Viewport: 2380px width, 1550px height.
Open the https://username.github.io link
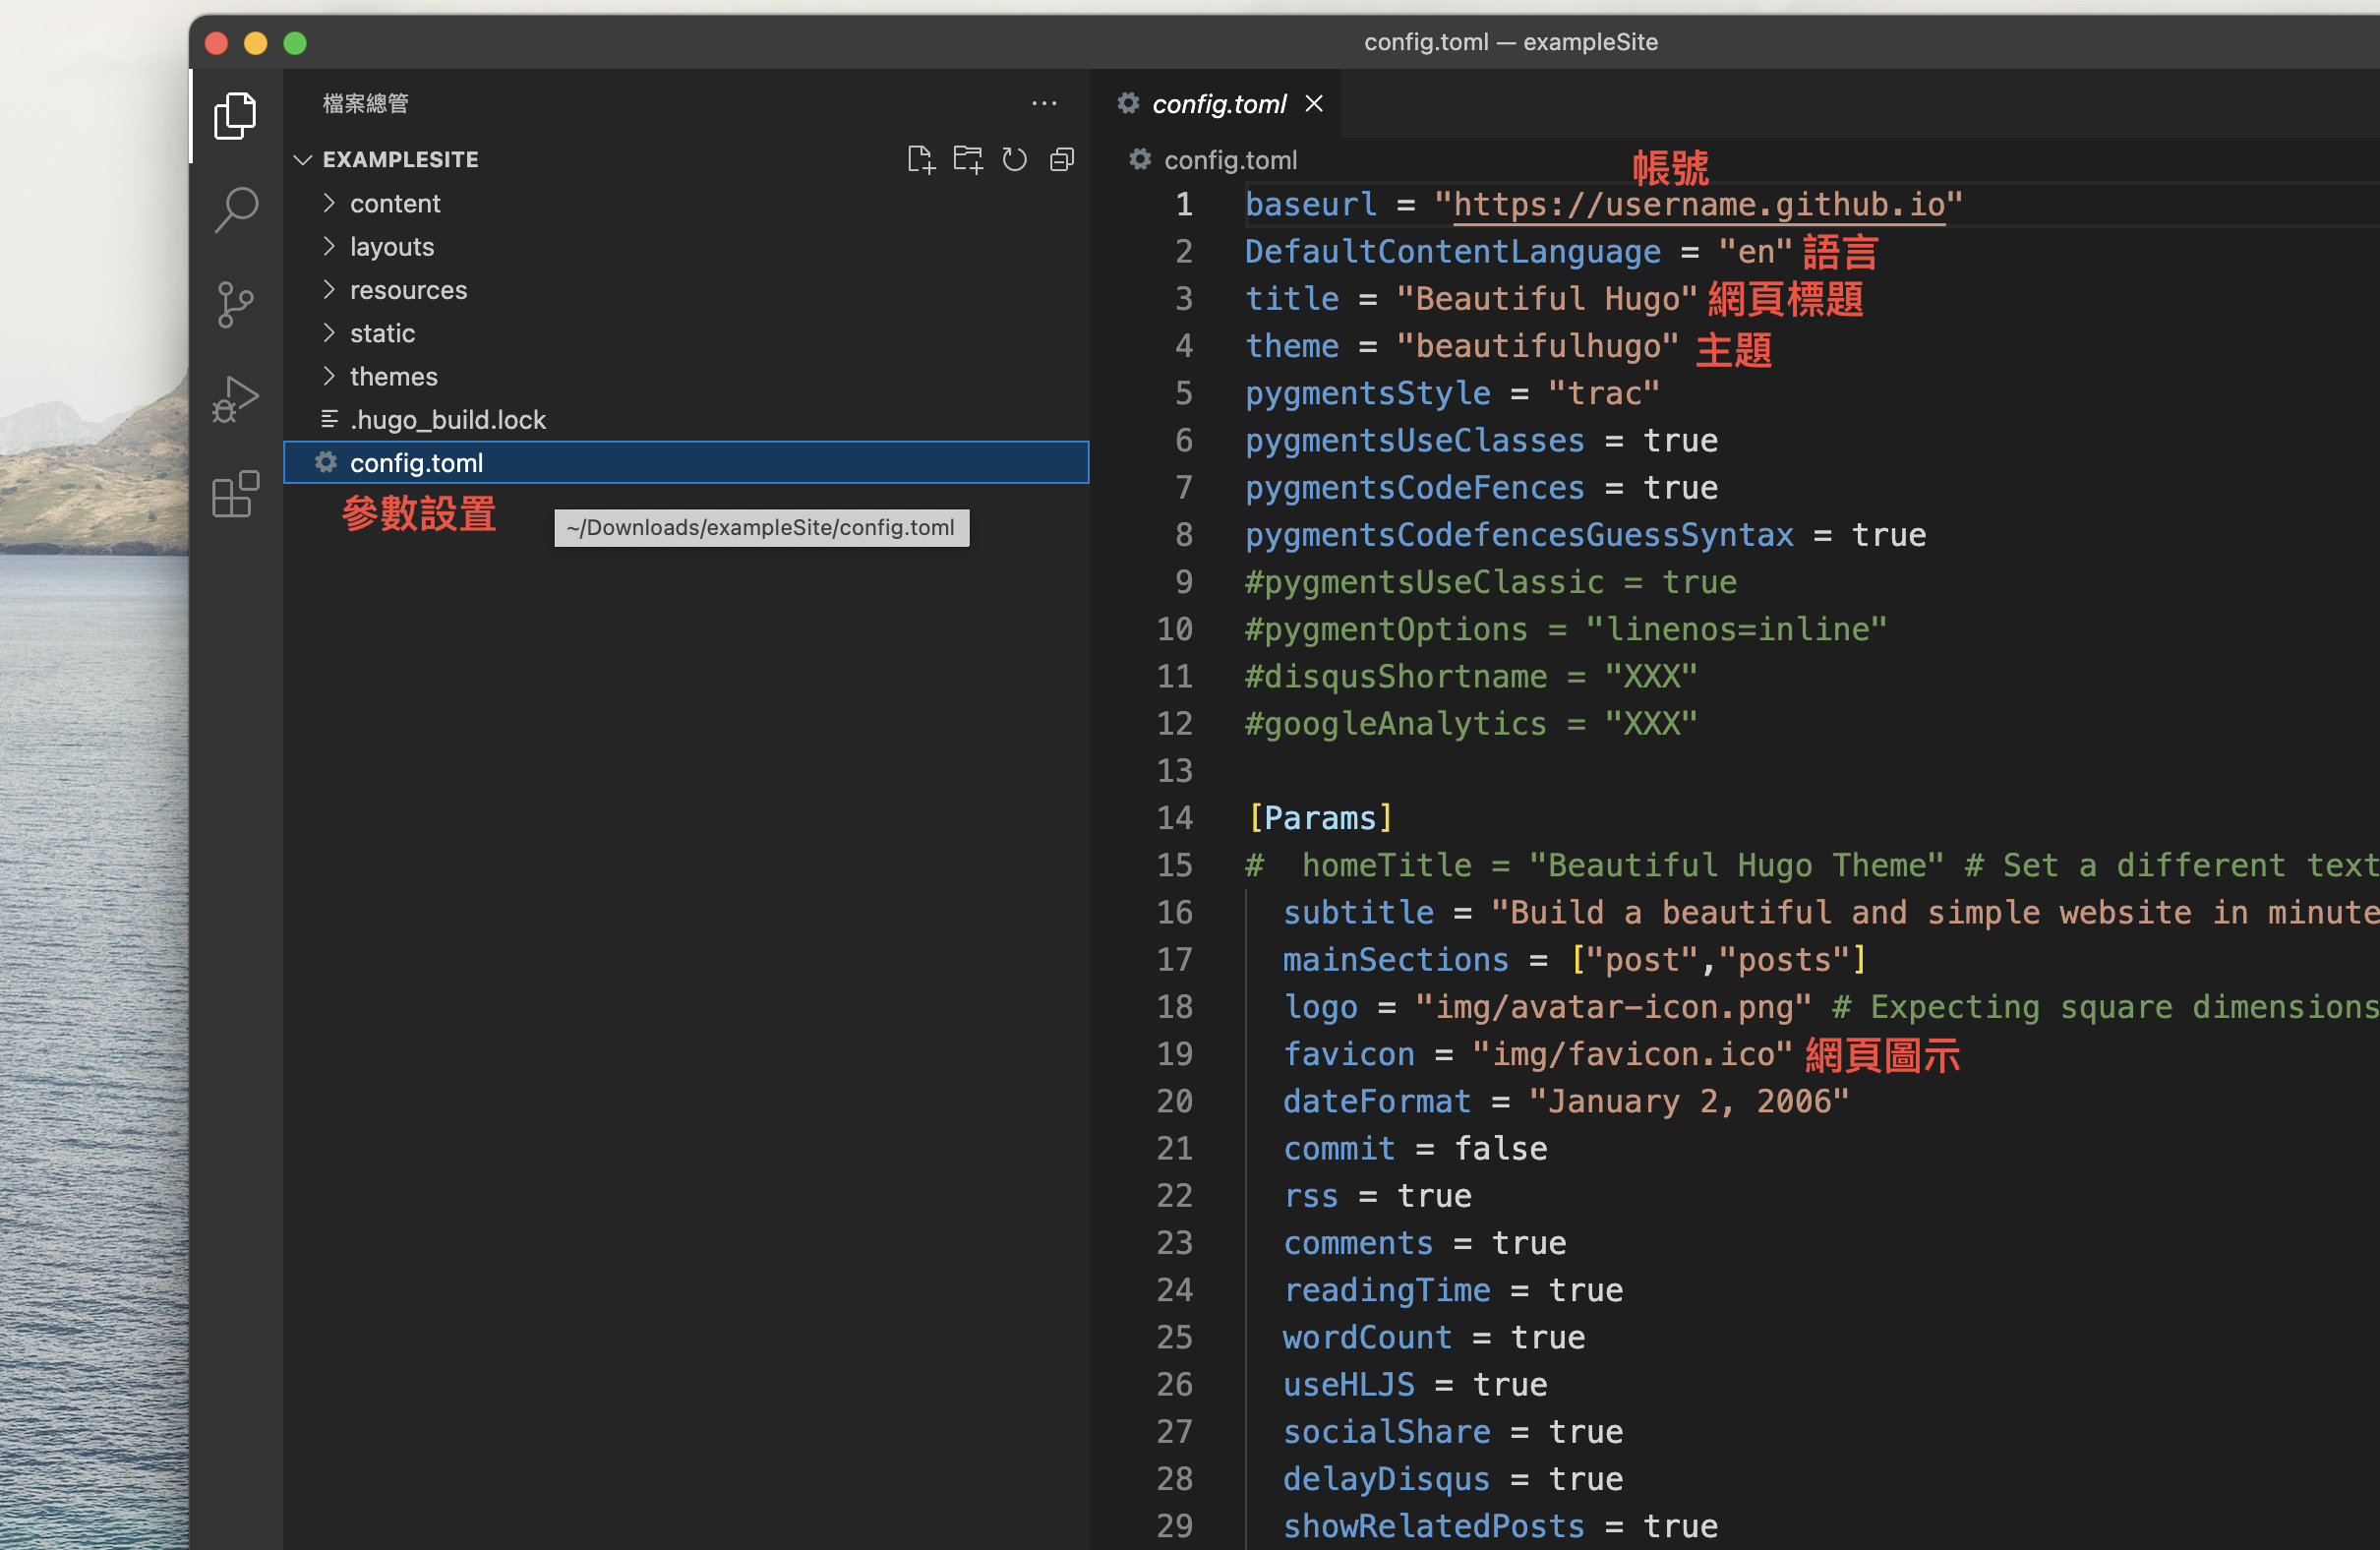pyautogui.click(x=1698, y=205)
